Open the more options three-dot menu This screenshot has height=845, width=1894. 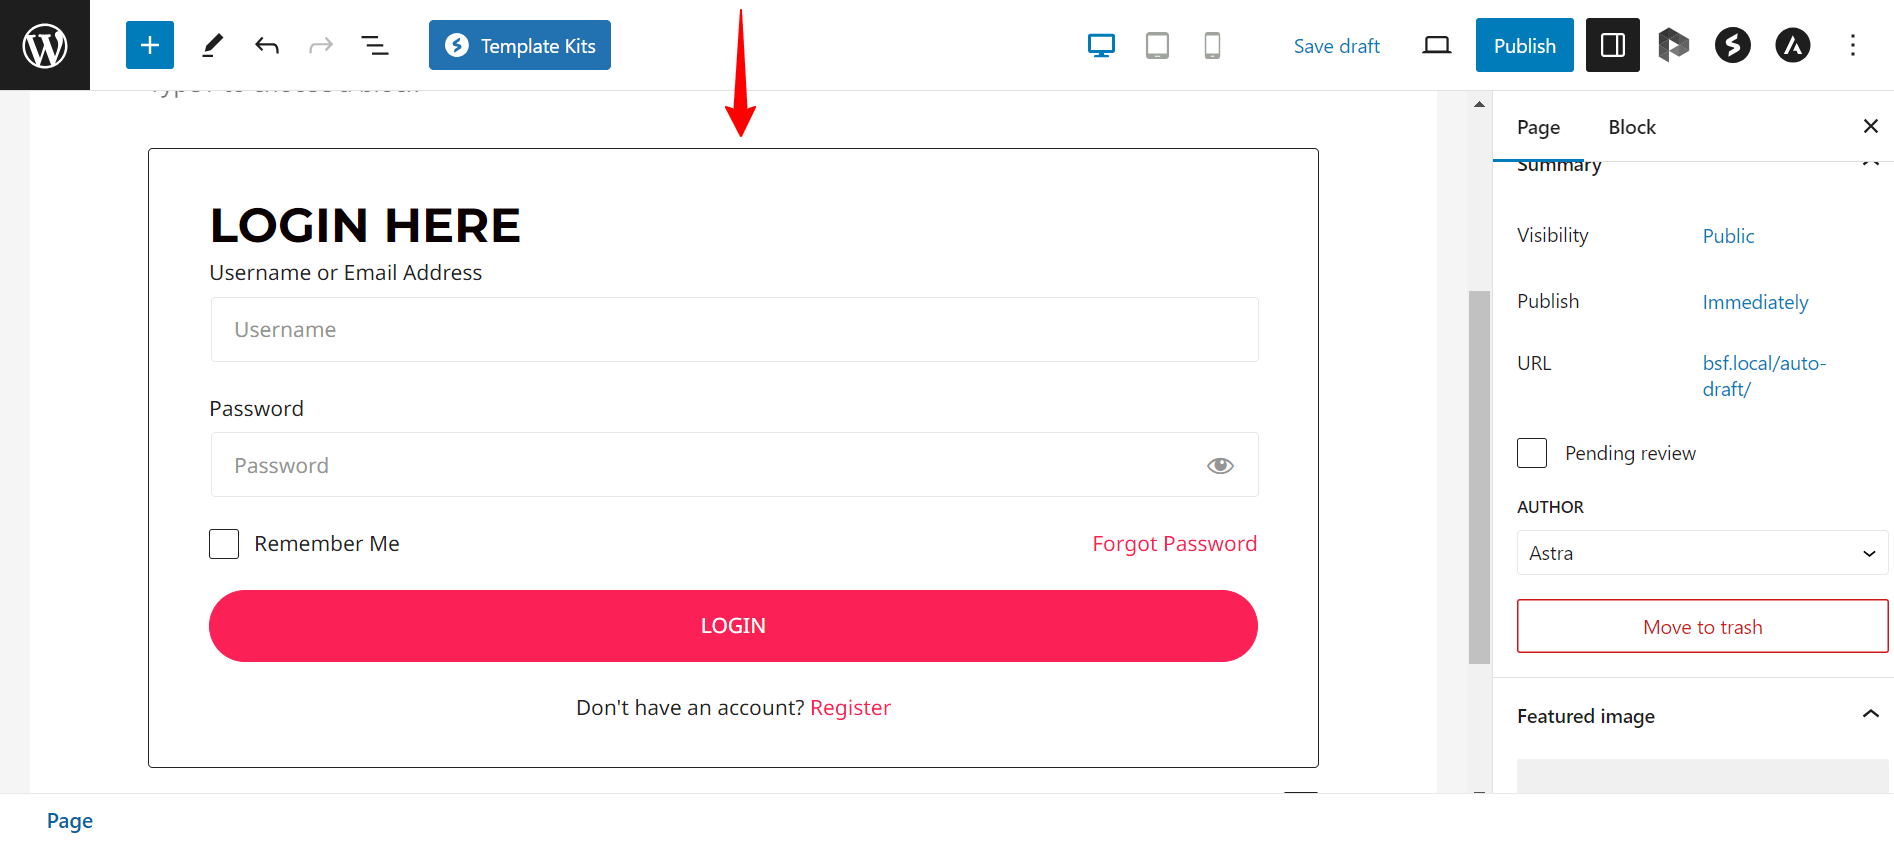point(1853,44)
